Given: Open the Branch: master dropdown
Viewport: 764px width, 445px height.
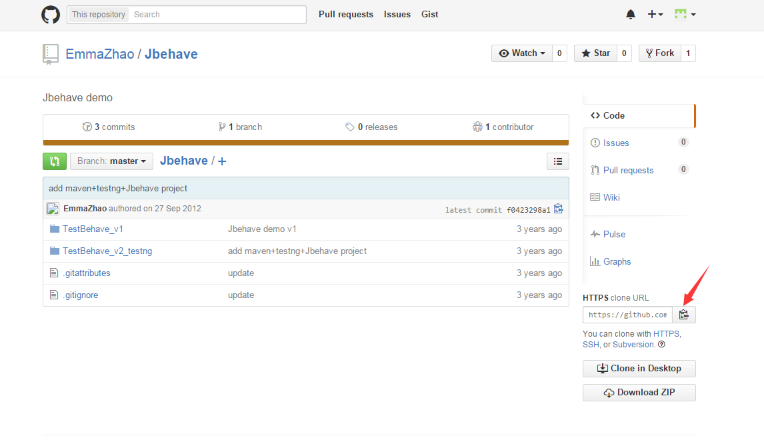Looking at the screenshot, I should coord(112,161).
